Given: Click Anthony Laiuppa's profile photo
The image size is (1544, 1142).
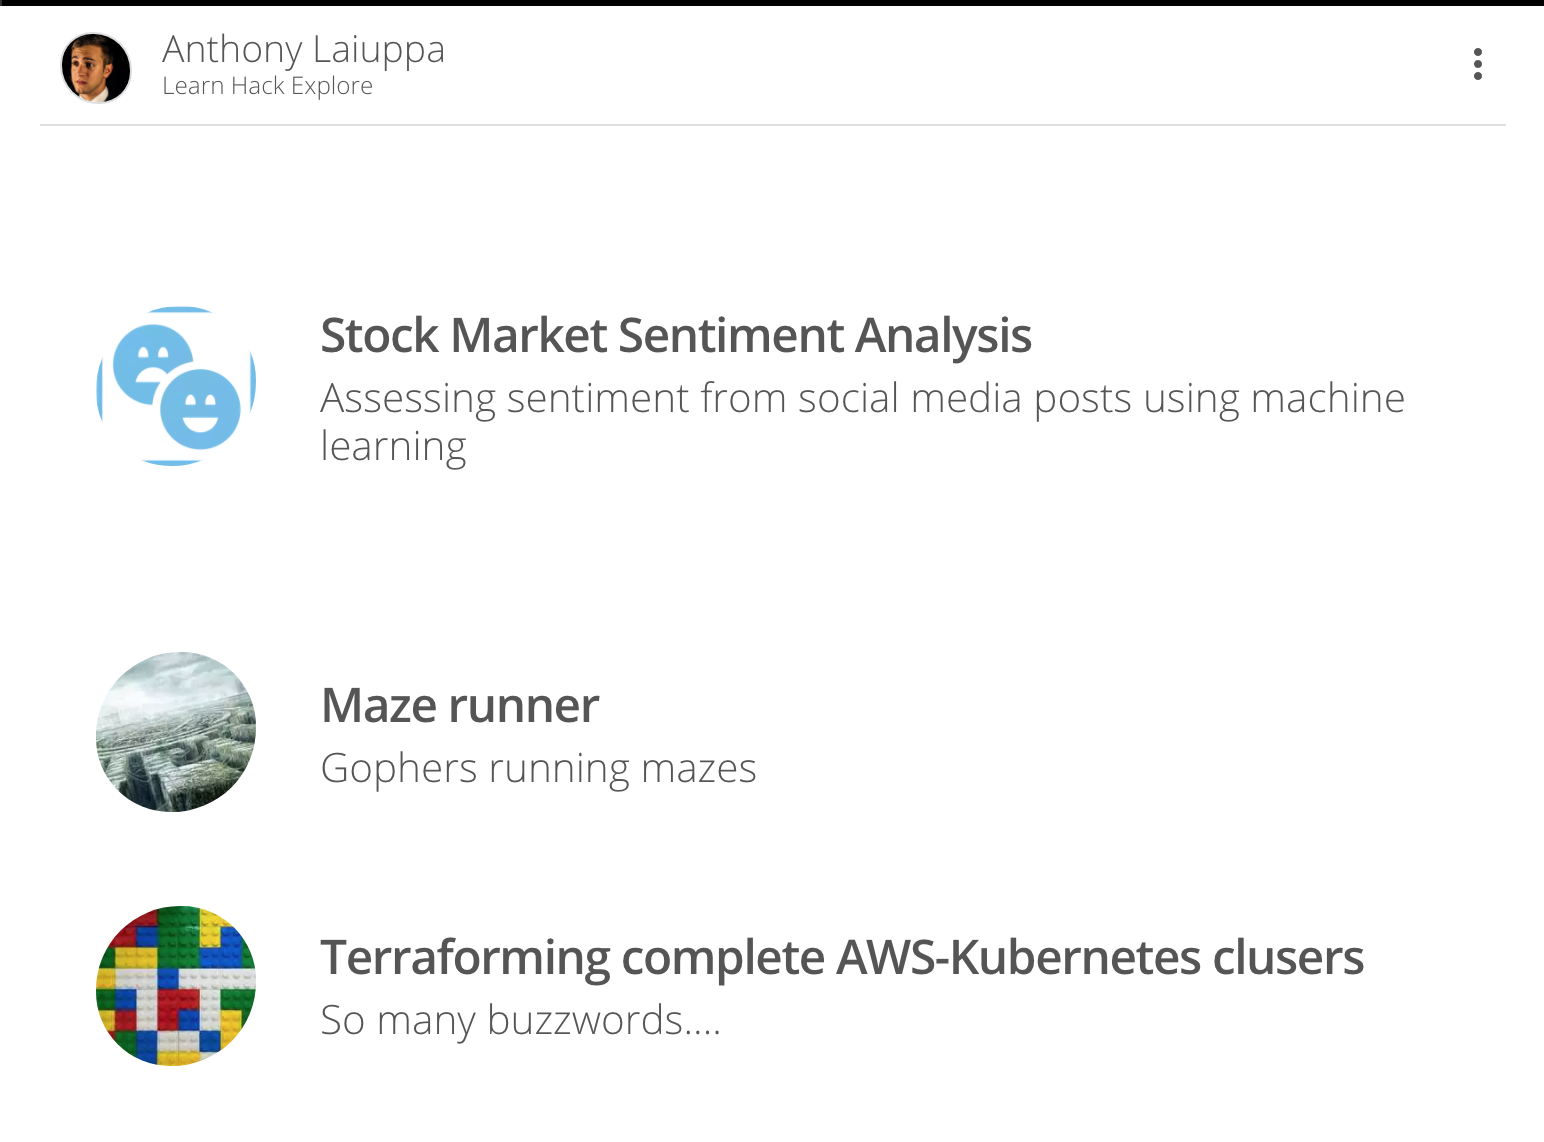Looking at the screenshot, I should click(x=96, y=68).
